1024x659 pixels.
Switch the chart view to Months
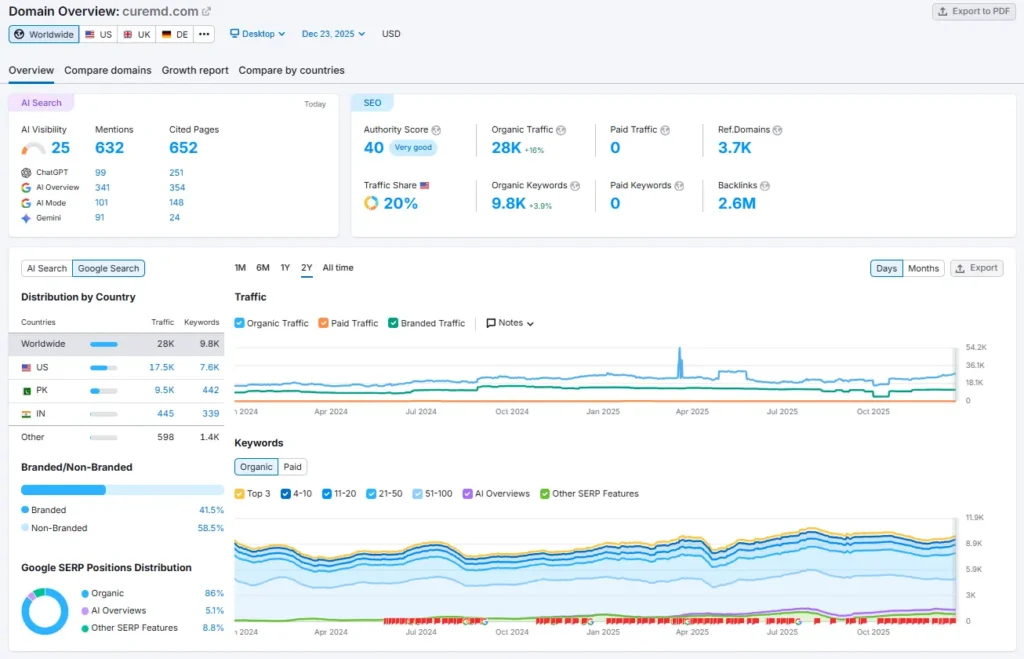click(922, 267)
